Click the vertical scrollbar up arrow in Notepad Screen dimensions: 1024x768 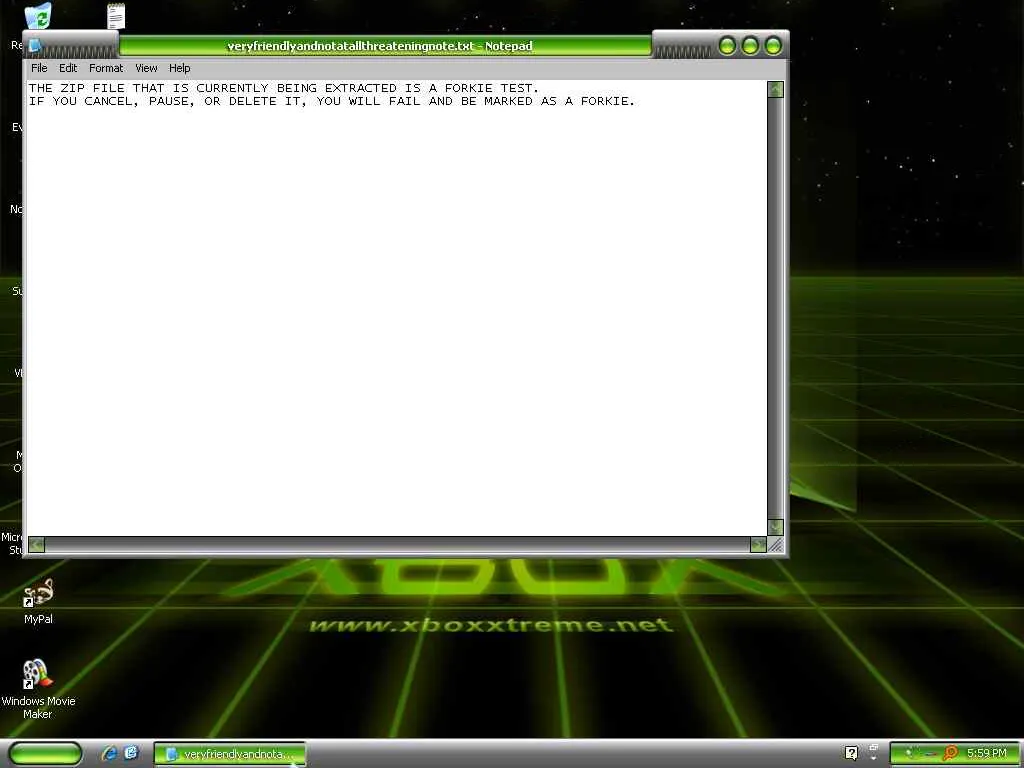pos(775,89)
